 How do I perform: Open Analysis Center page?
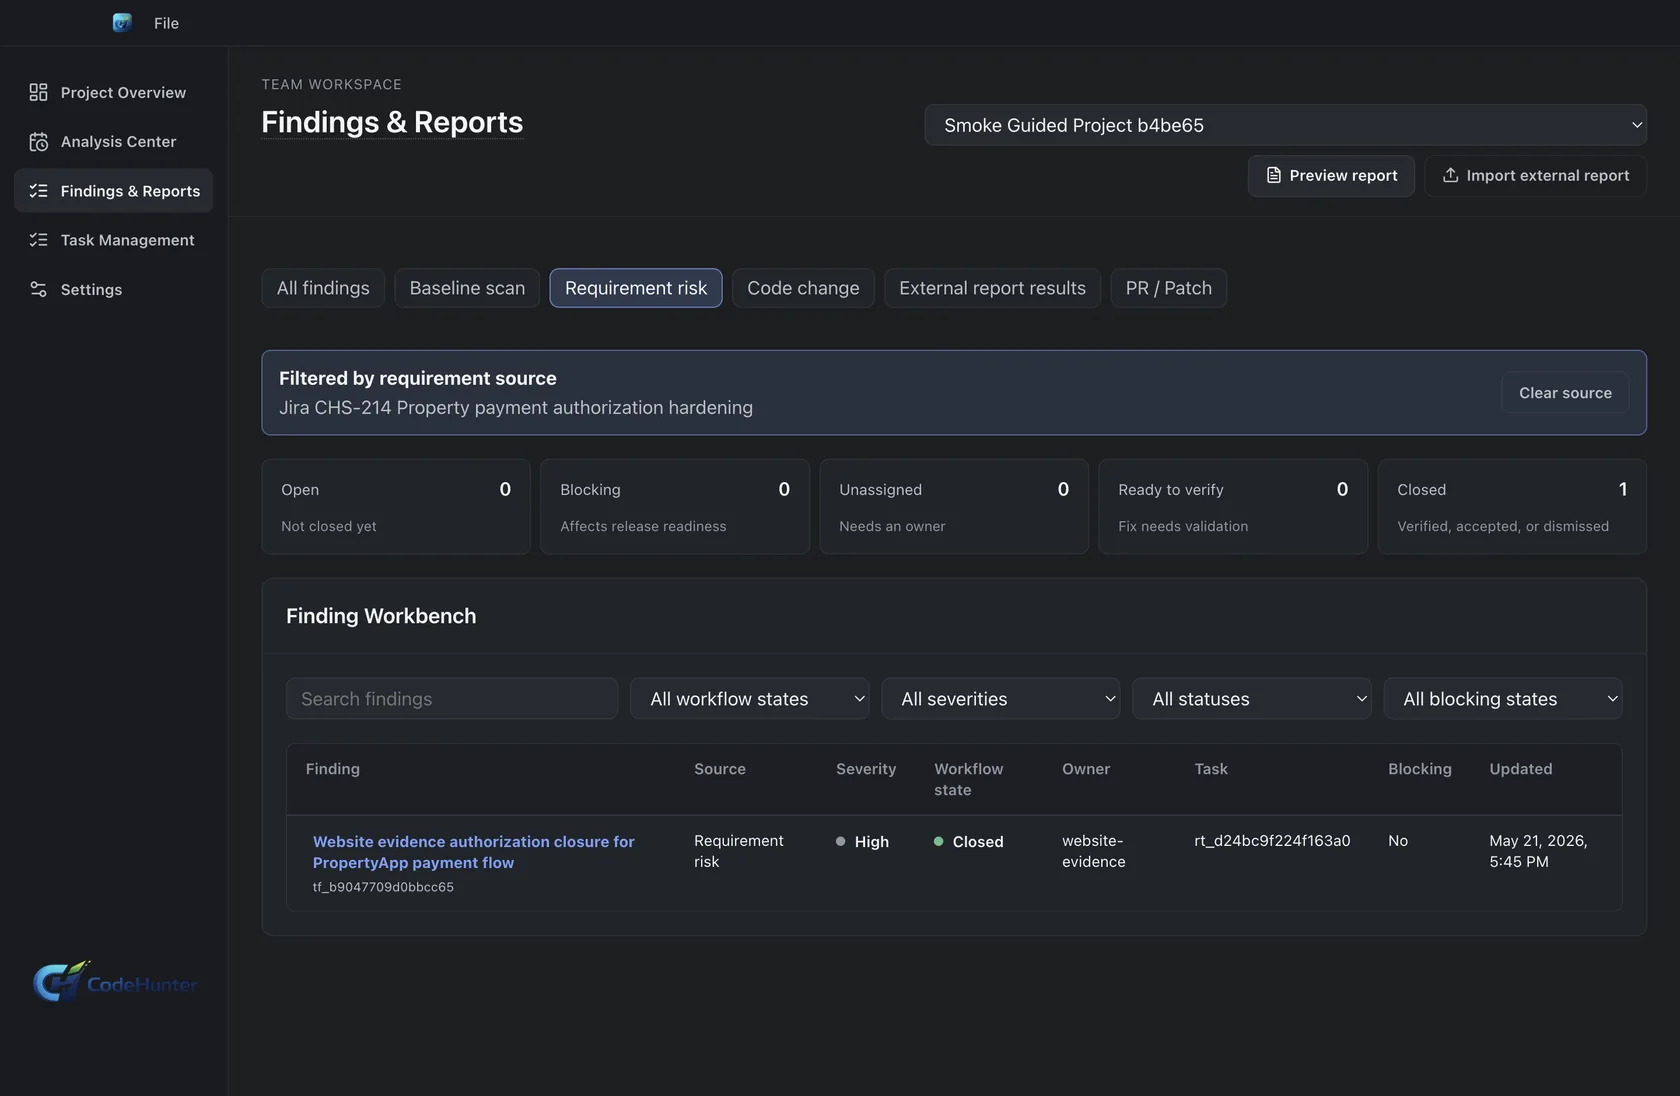click(114, 141)
